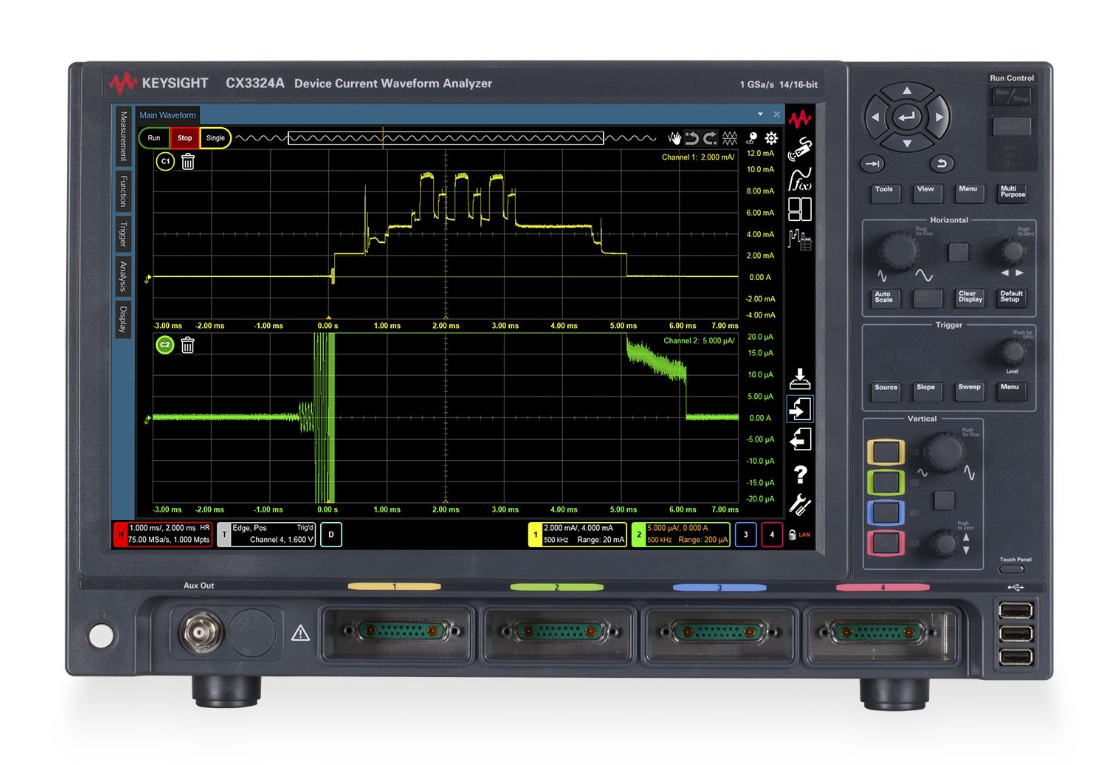Open the wrench configuration icon
The image size is (1105, 765).
799,505
